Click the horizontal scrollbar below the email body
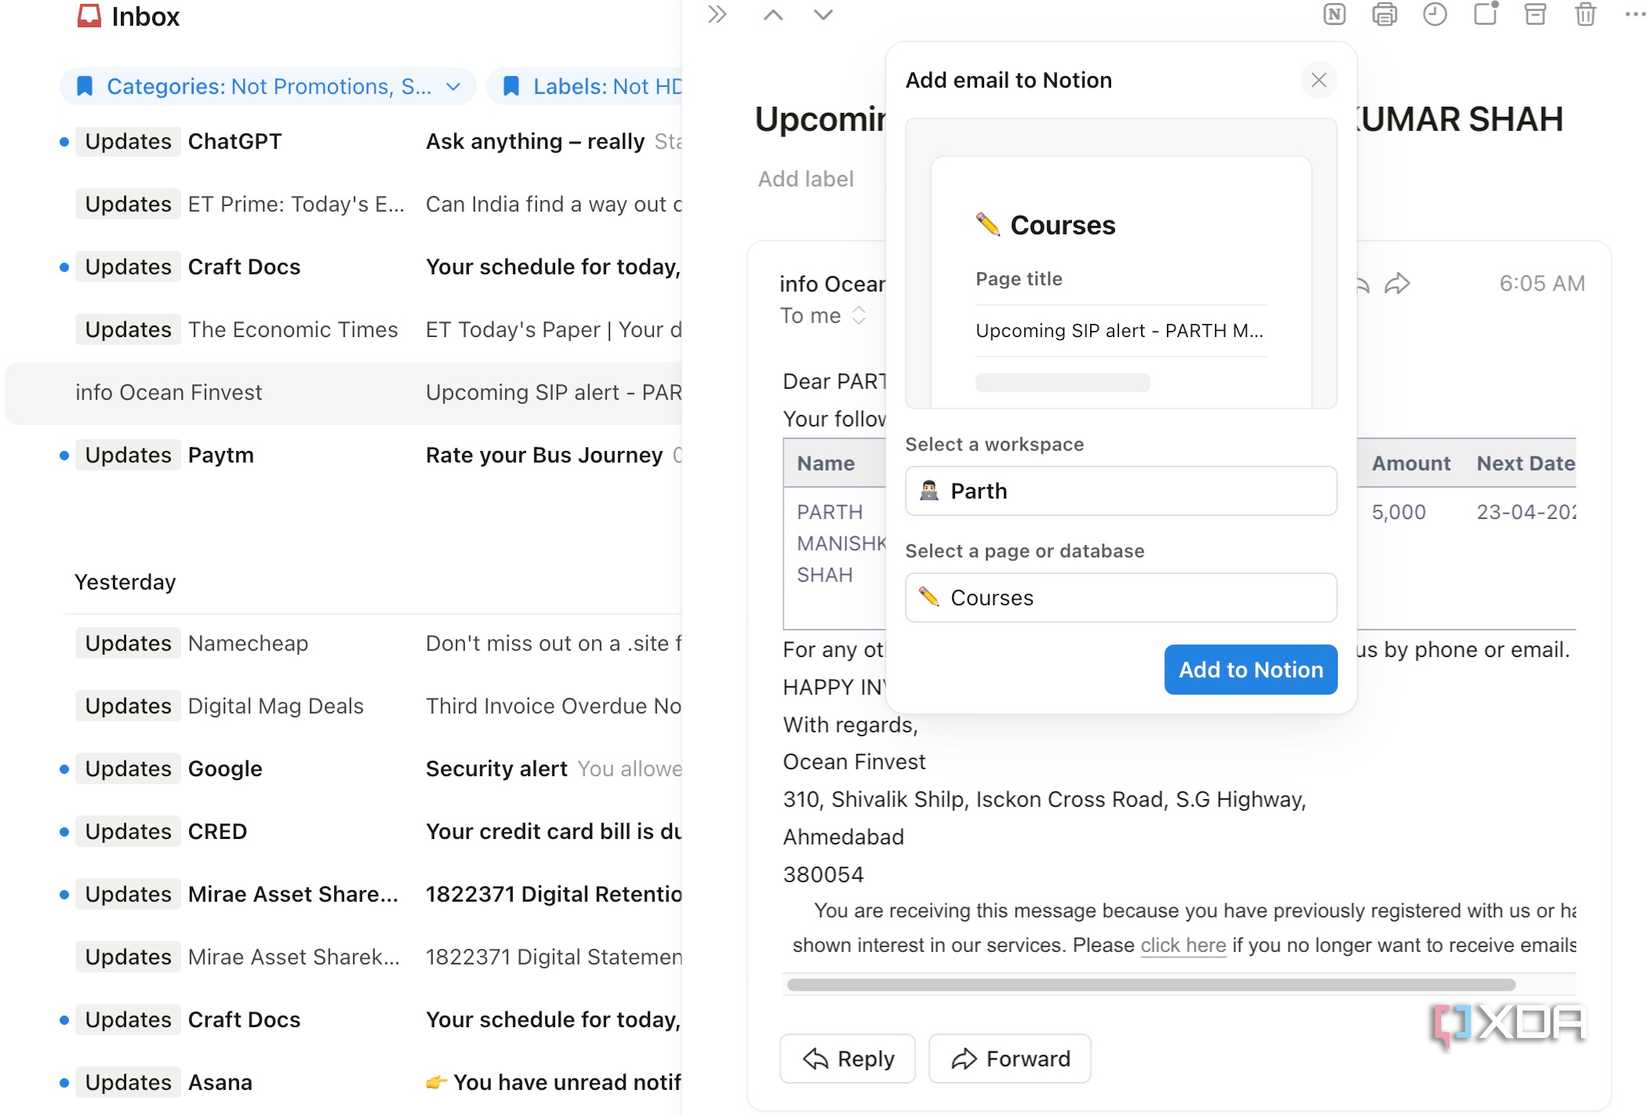 pyautogui.click(x=1150, y=984)
